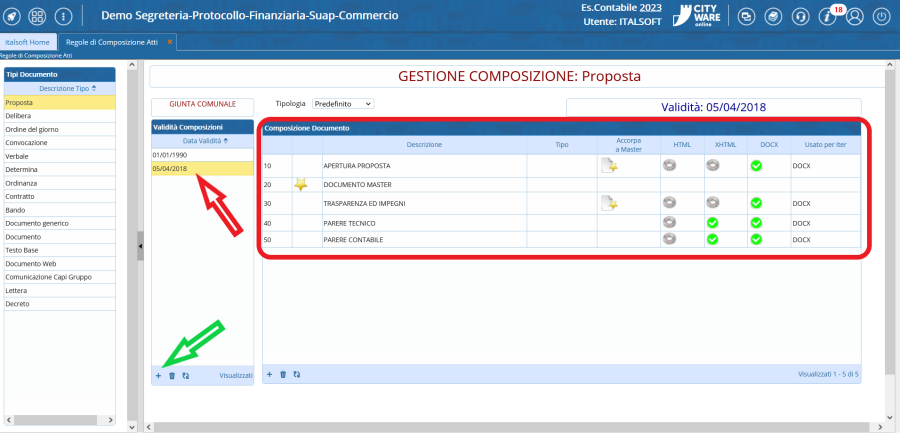Viewport: 900px width, 433px height.
Task: Toggle XHTML check for Parere Tecnico
Action: pyautogui.click(x=712, y=222)
